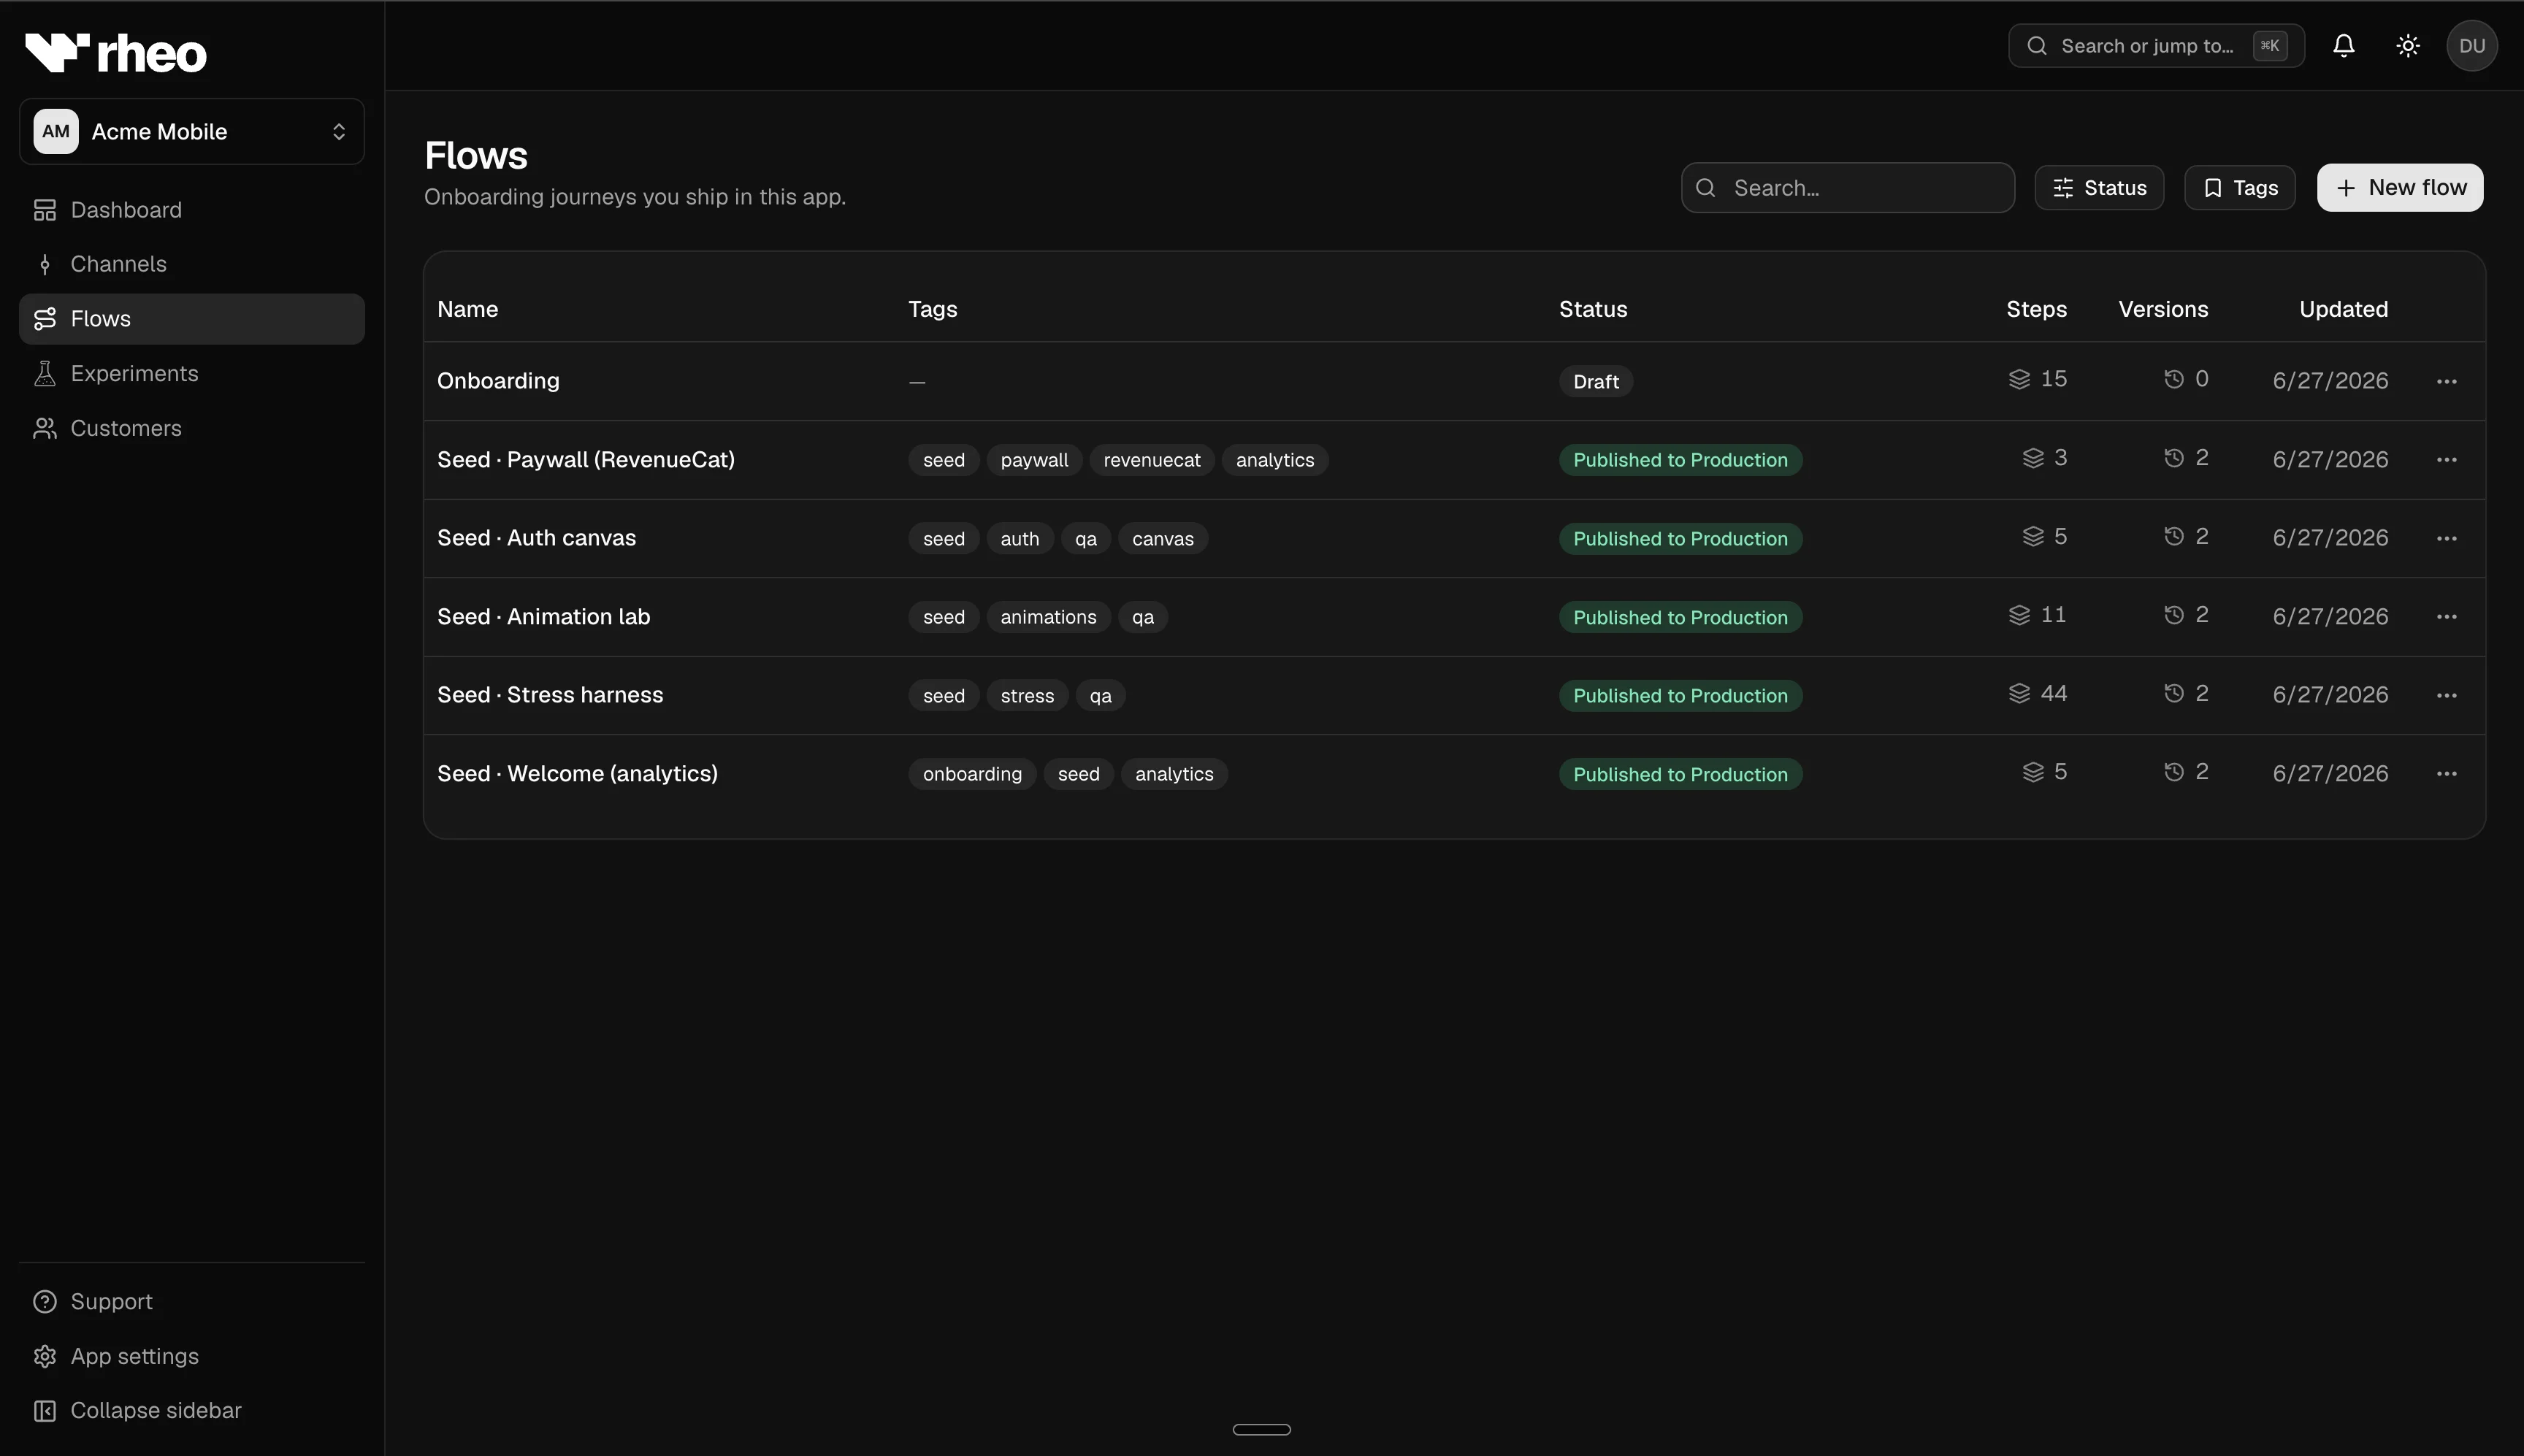The image size is (2524, 1456).
Task: Click the Versions column header
Action: pos(2163,309)
